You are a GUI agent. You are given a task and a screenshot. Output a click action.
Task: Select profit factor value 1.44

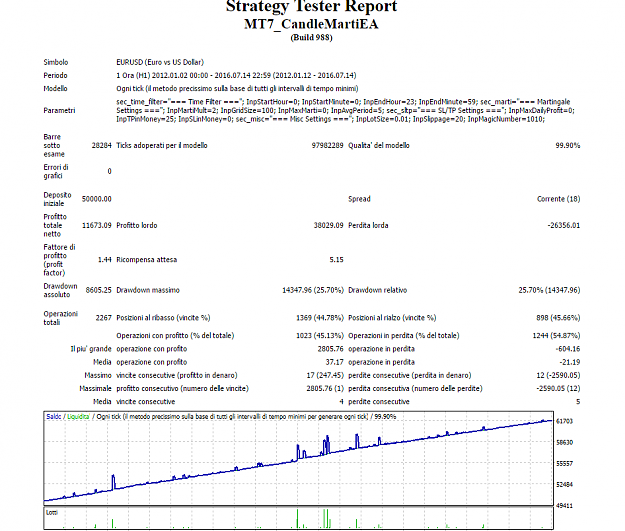coord(104,260)
